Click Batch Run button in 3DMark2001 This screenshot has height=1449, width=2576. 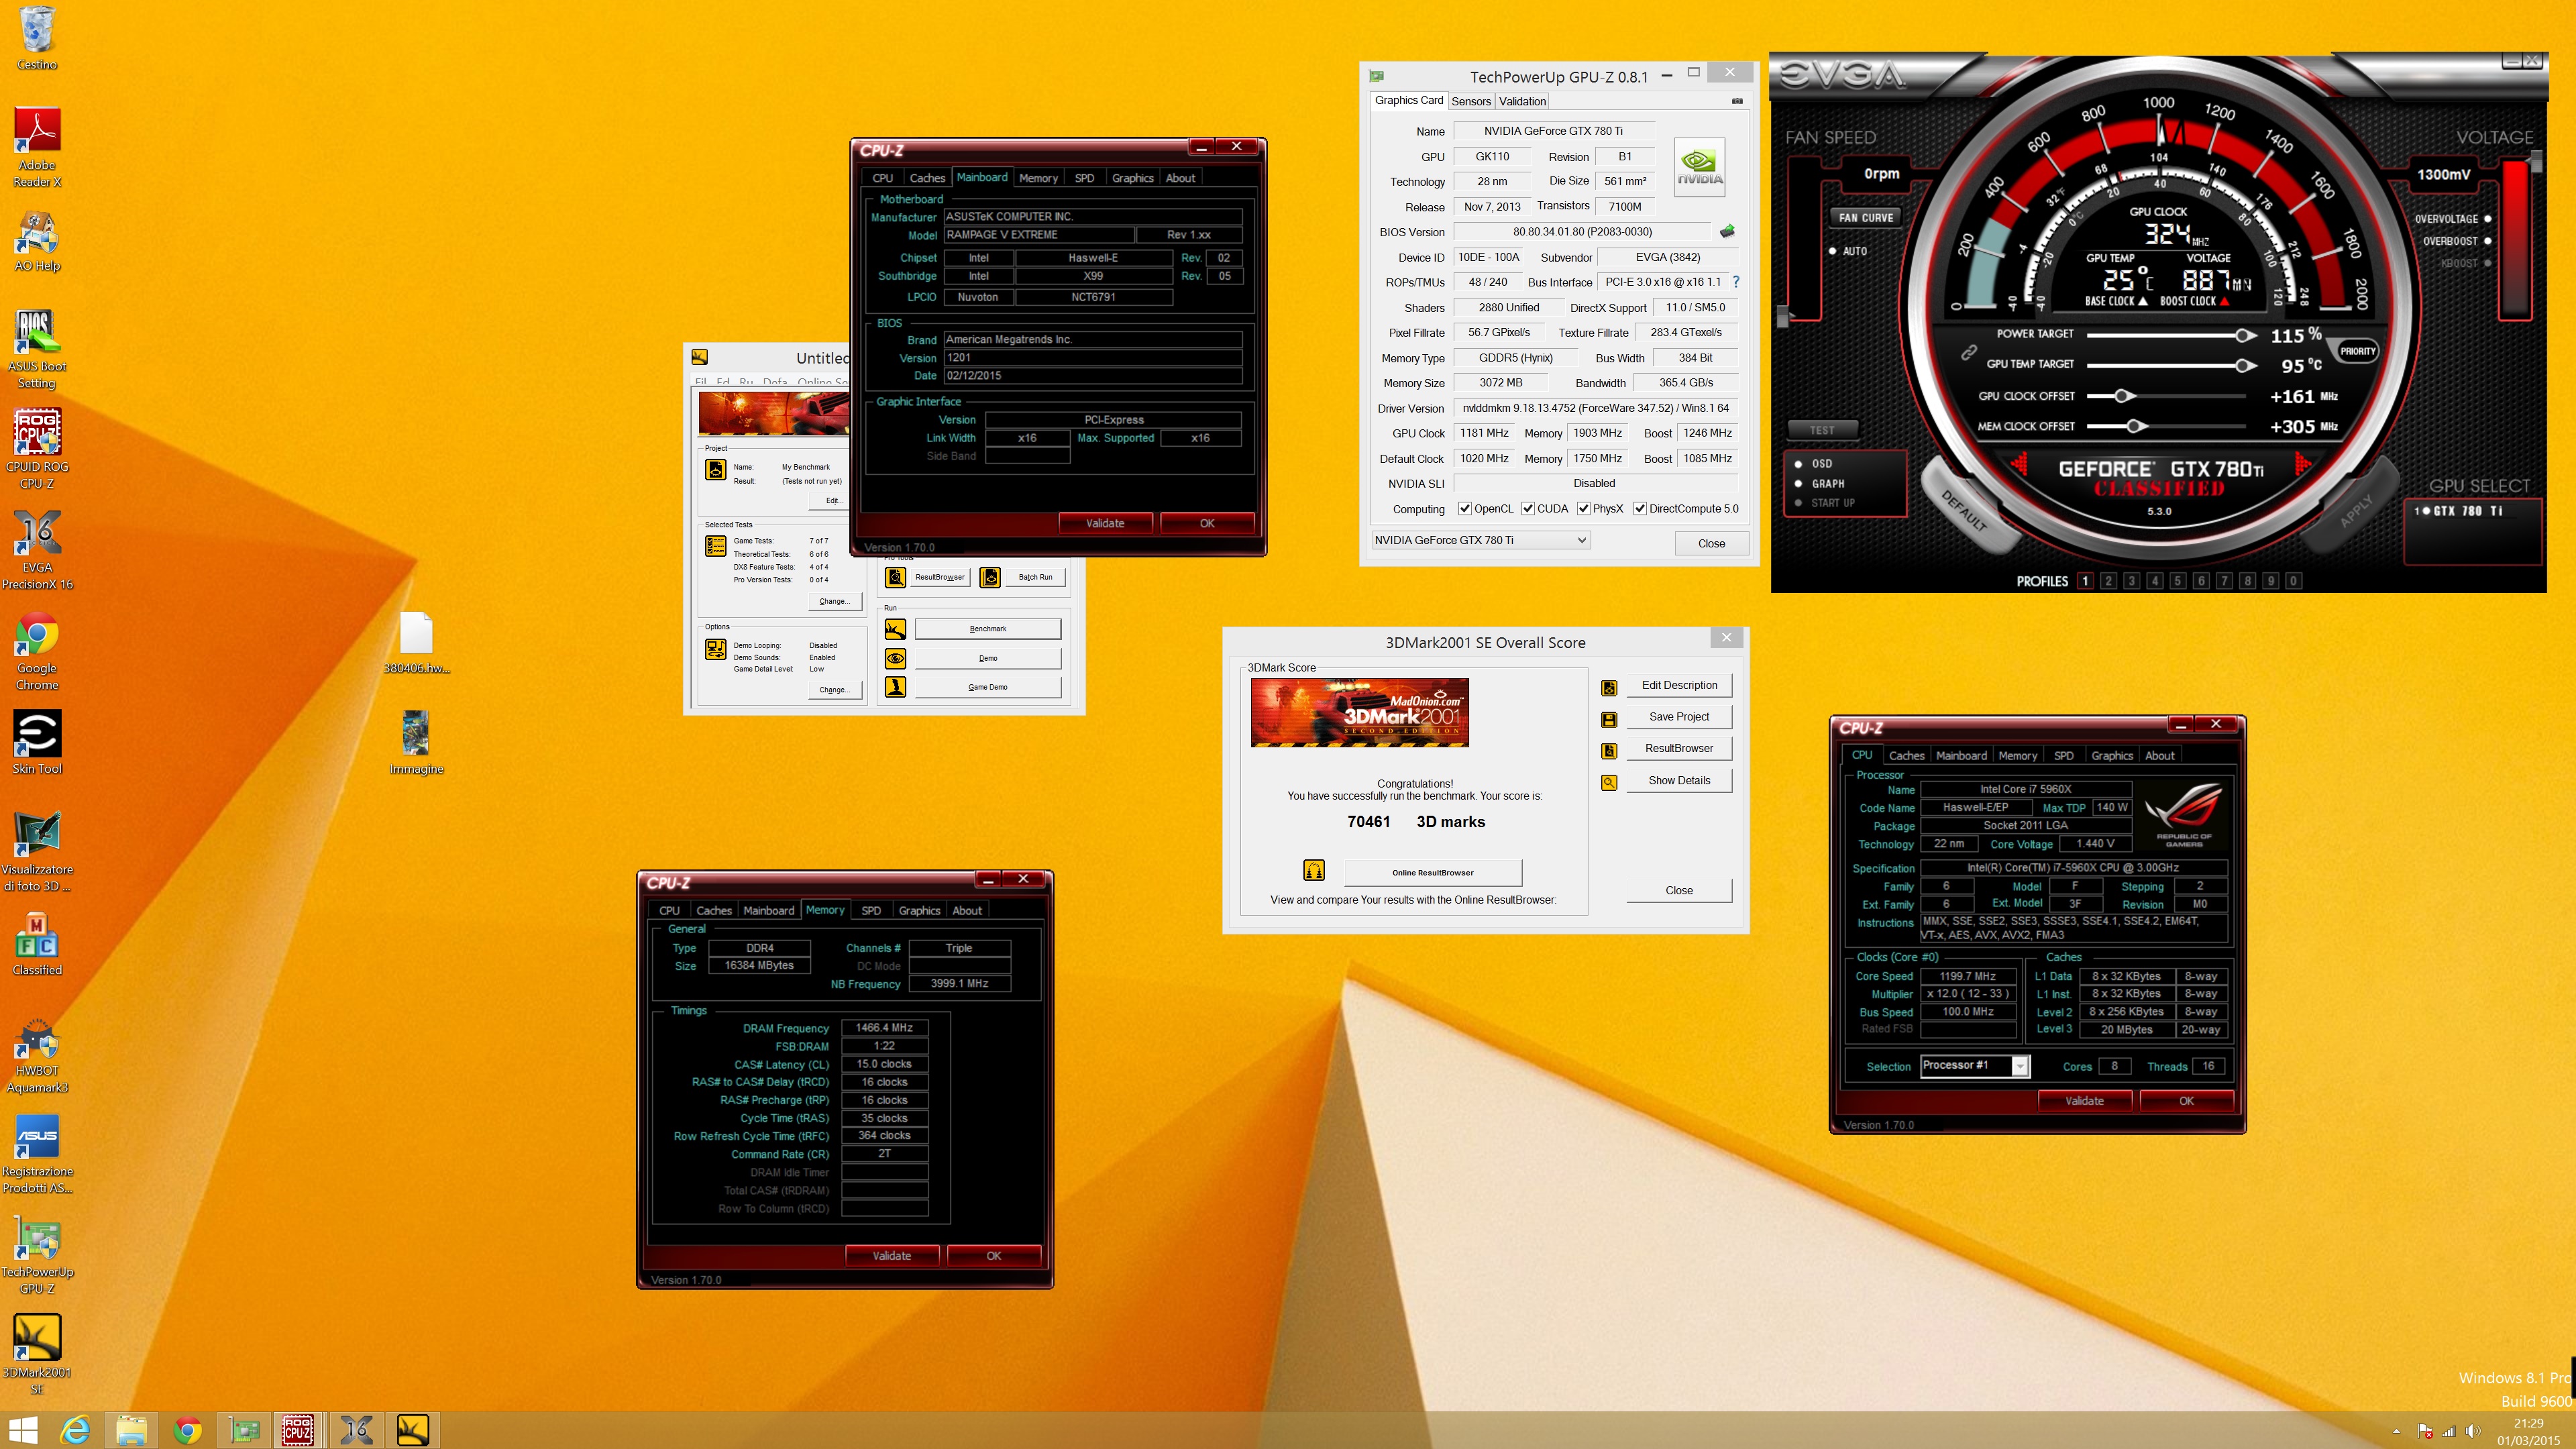point(1035,577)
